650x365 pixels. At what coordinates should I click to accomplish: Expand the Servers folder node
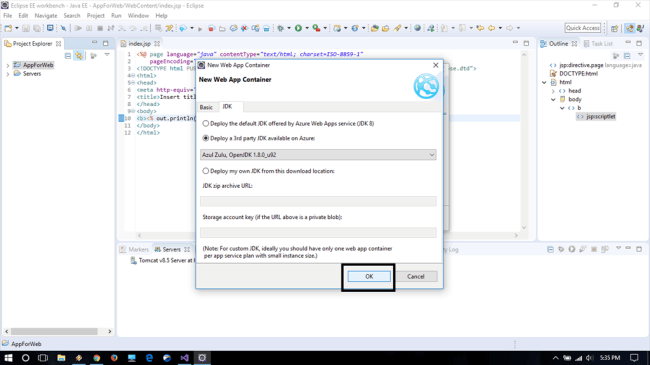(x=7, y=74)
